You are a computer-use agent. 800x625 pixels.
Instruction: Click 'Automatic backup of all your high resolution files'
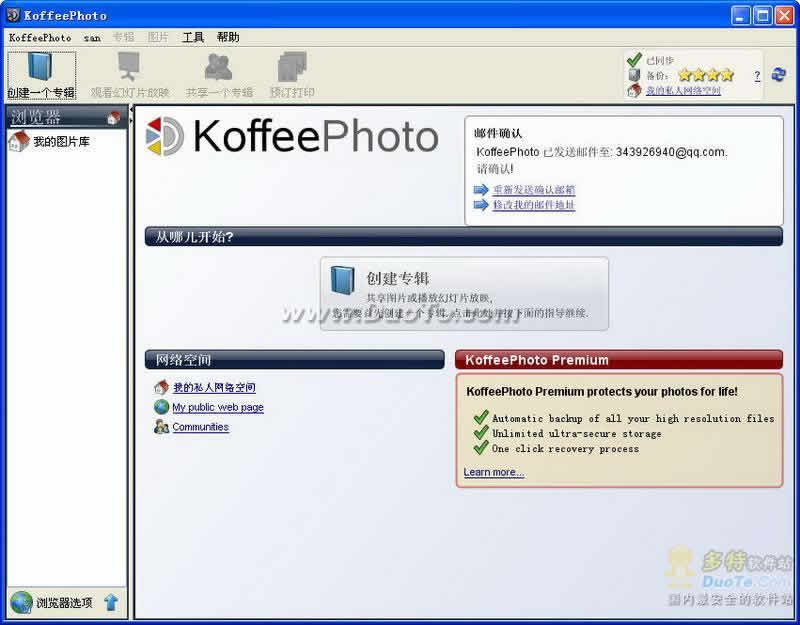633,418
